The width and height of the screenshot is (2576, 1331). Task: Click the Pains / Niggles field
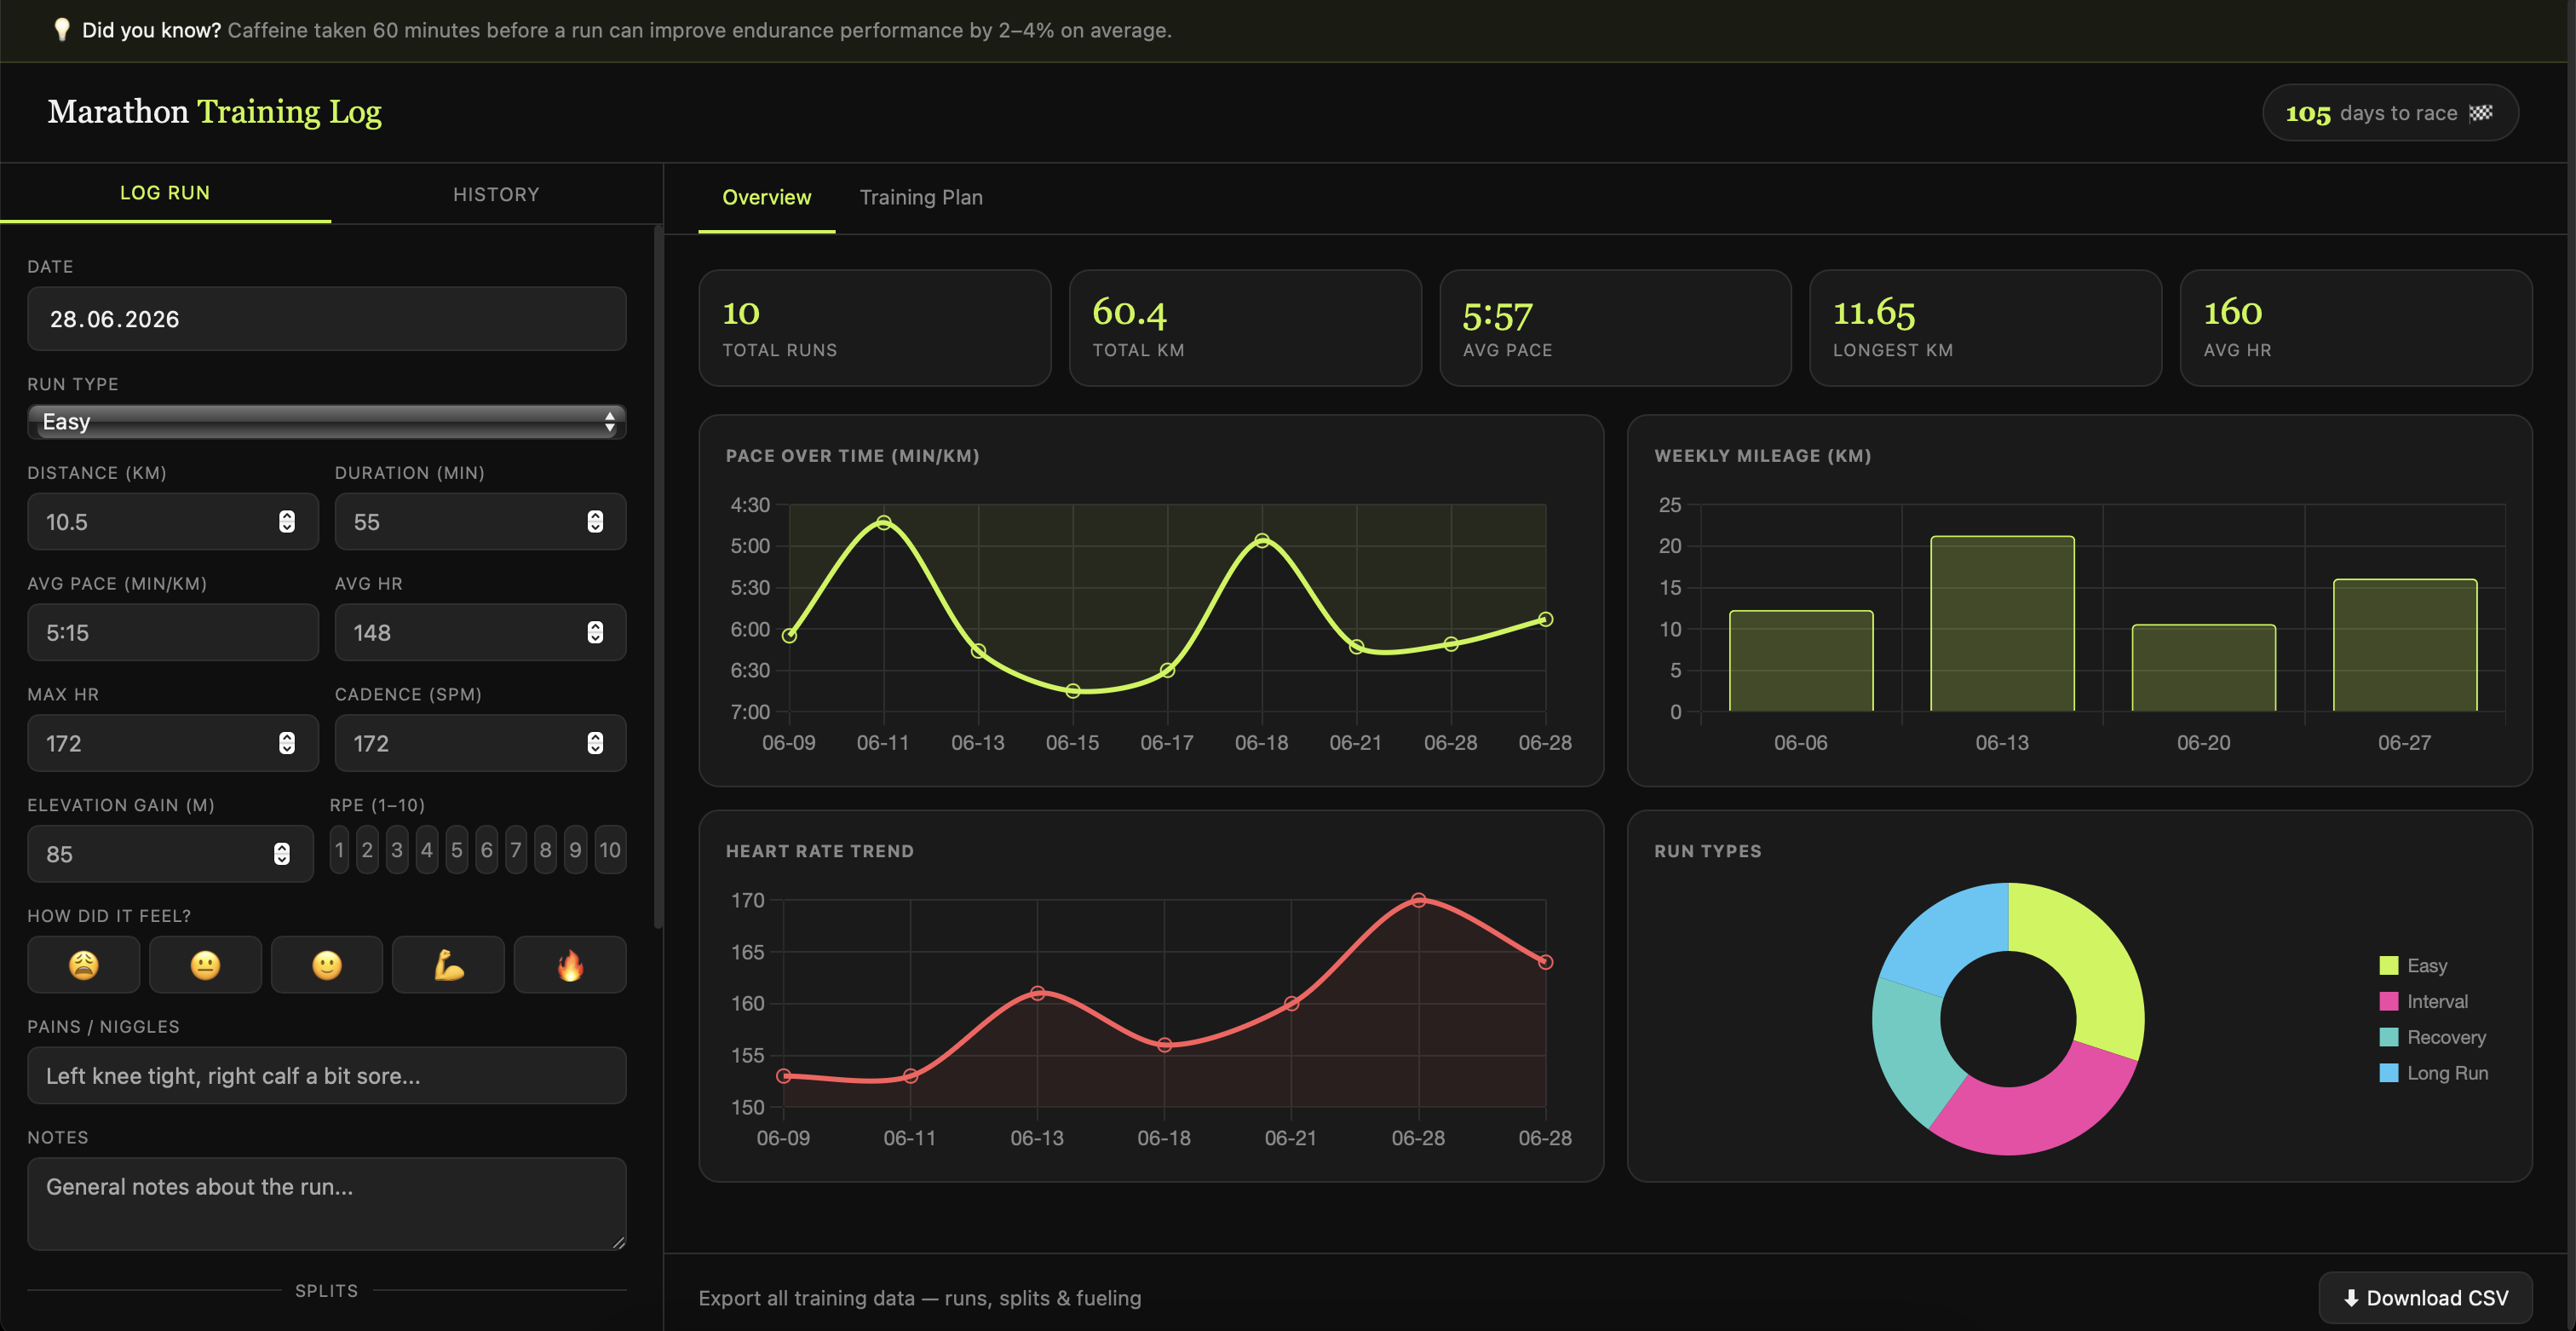coord(327,1076)
